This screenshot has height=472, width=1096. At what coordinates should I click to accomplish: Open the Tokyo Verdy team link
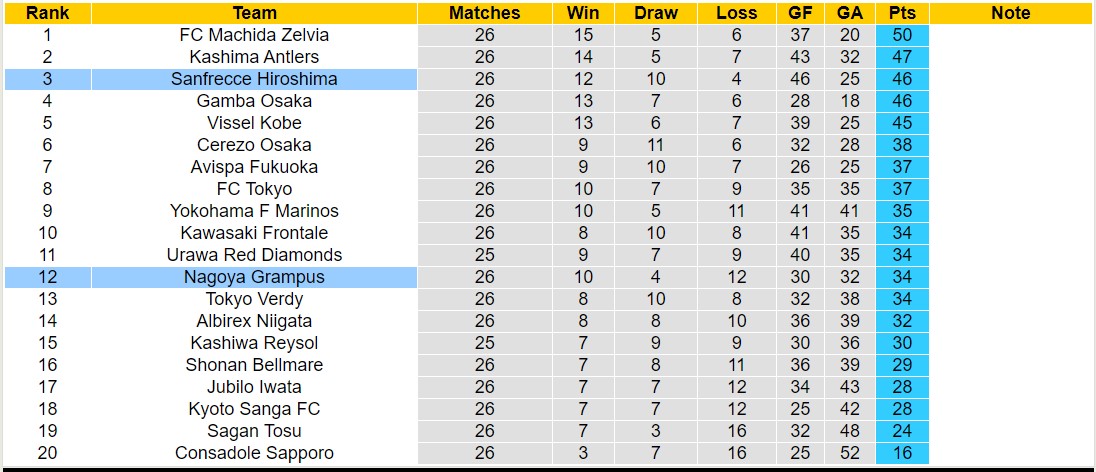click(254, 299)
